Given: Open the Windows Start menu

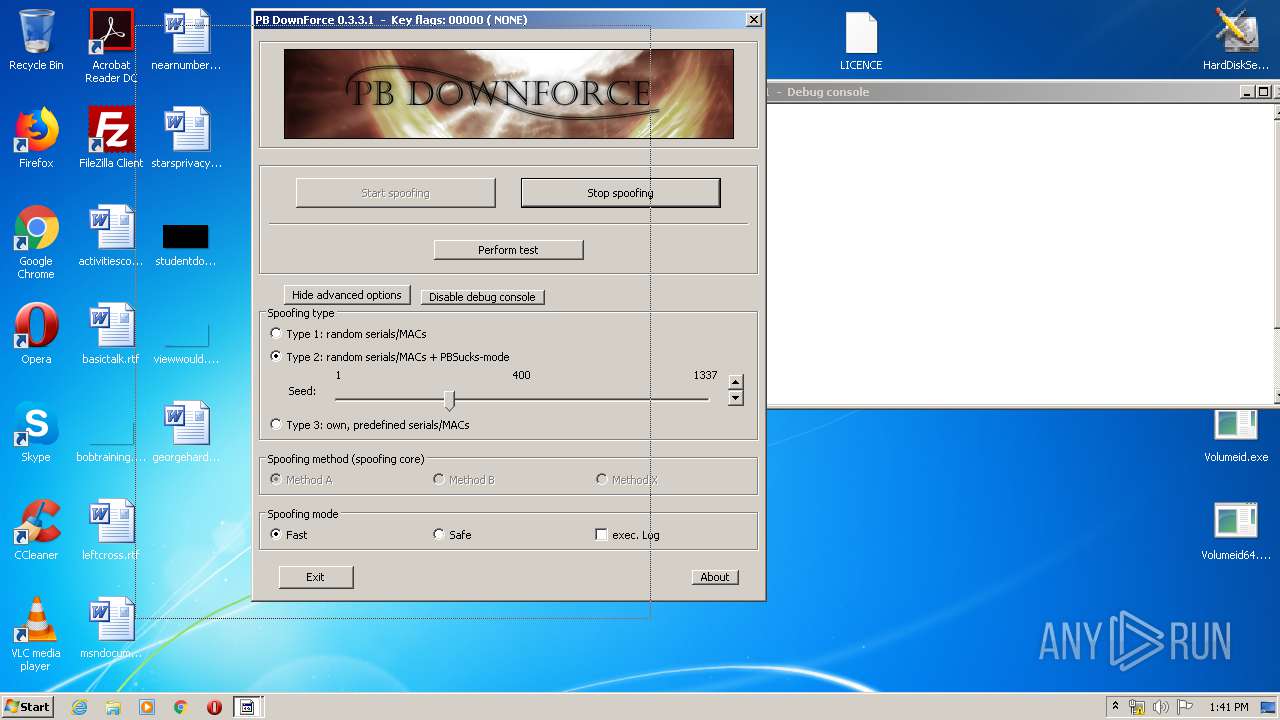Looking at the screenshot, I should (x=27, y=707).
